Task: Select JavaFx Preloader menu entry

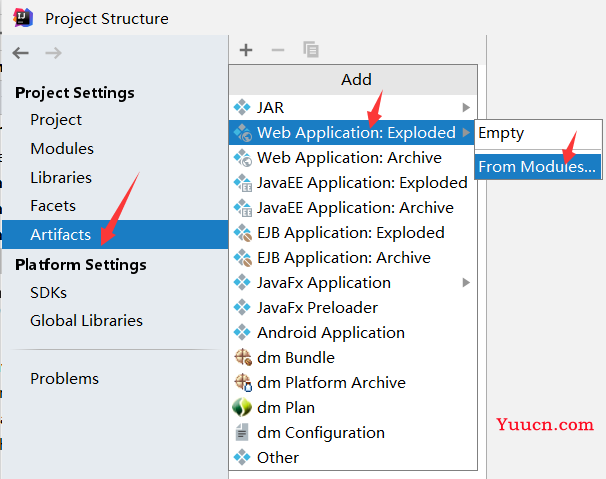Action: 353,308
